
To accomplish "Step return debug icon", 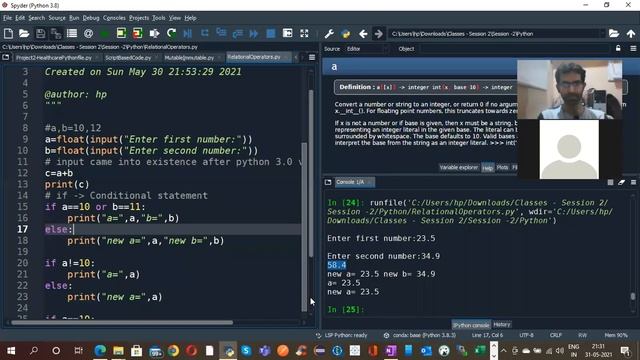I will click(x=237, y=33).
